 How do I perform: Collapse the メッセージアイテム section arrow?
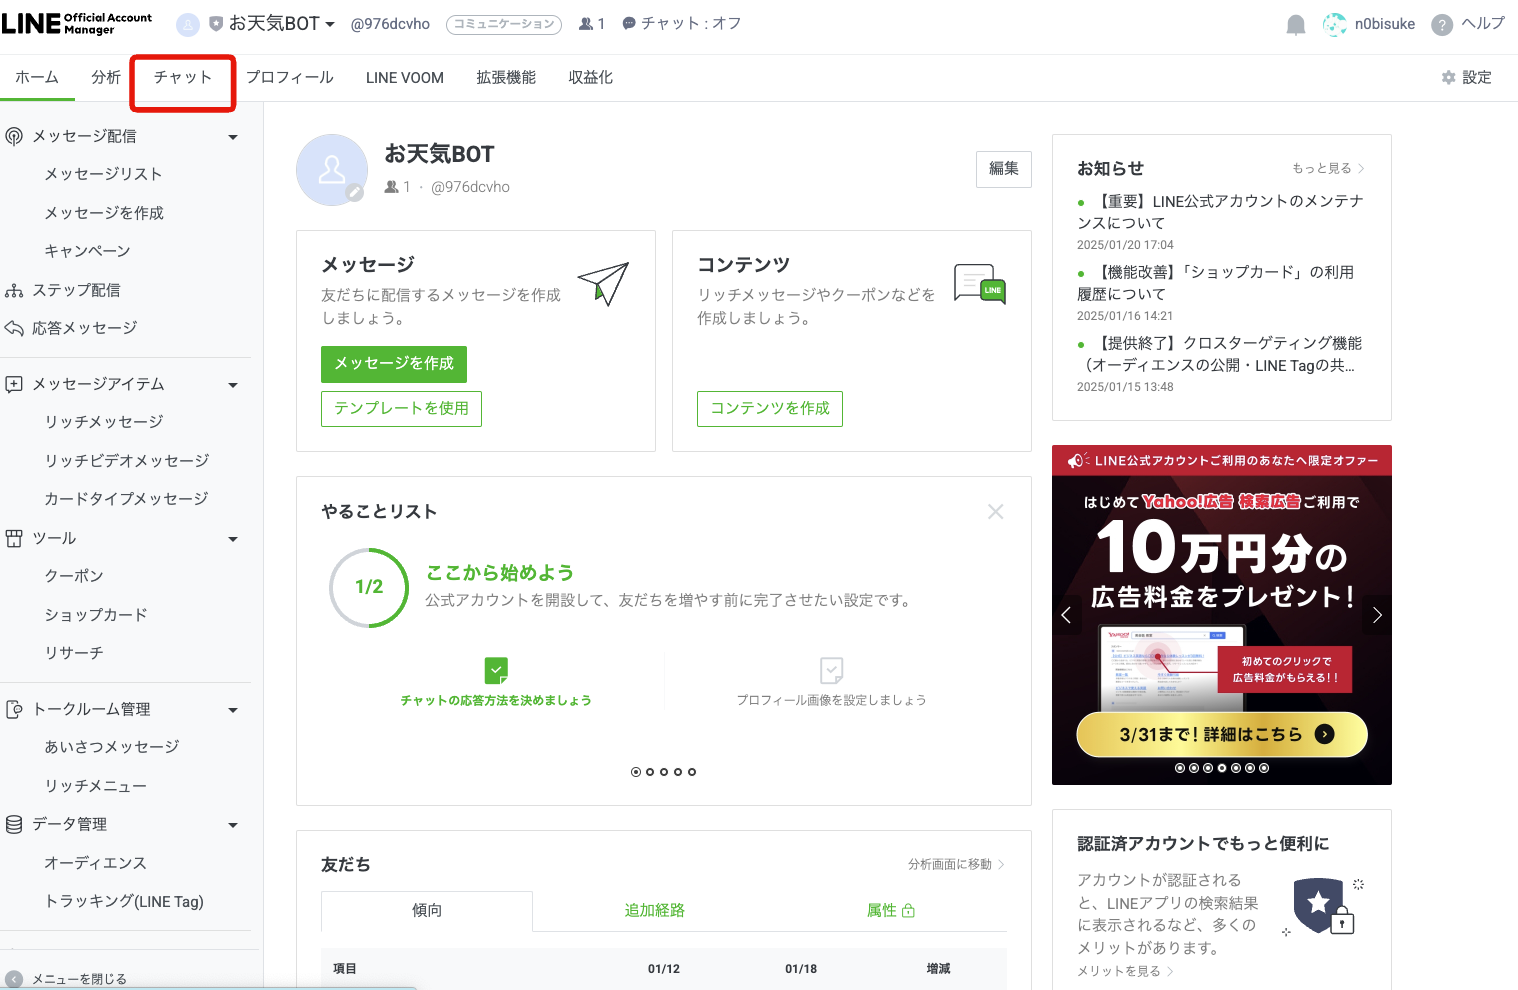click(233, 385)
